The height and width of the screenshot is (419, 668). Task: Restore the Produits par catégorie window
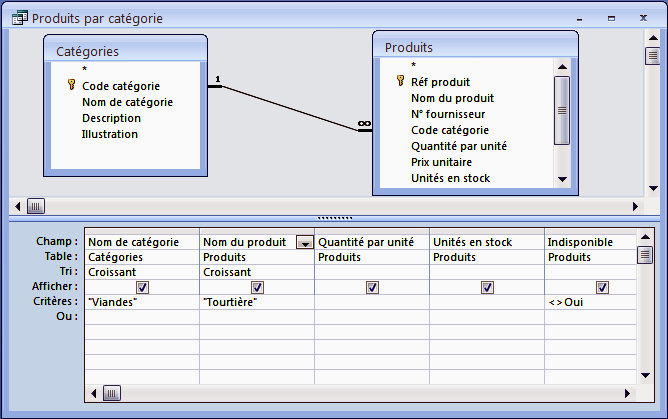(x=611, y=18)
